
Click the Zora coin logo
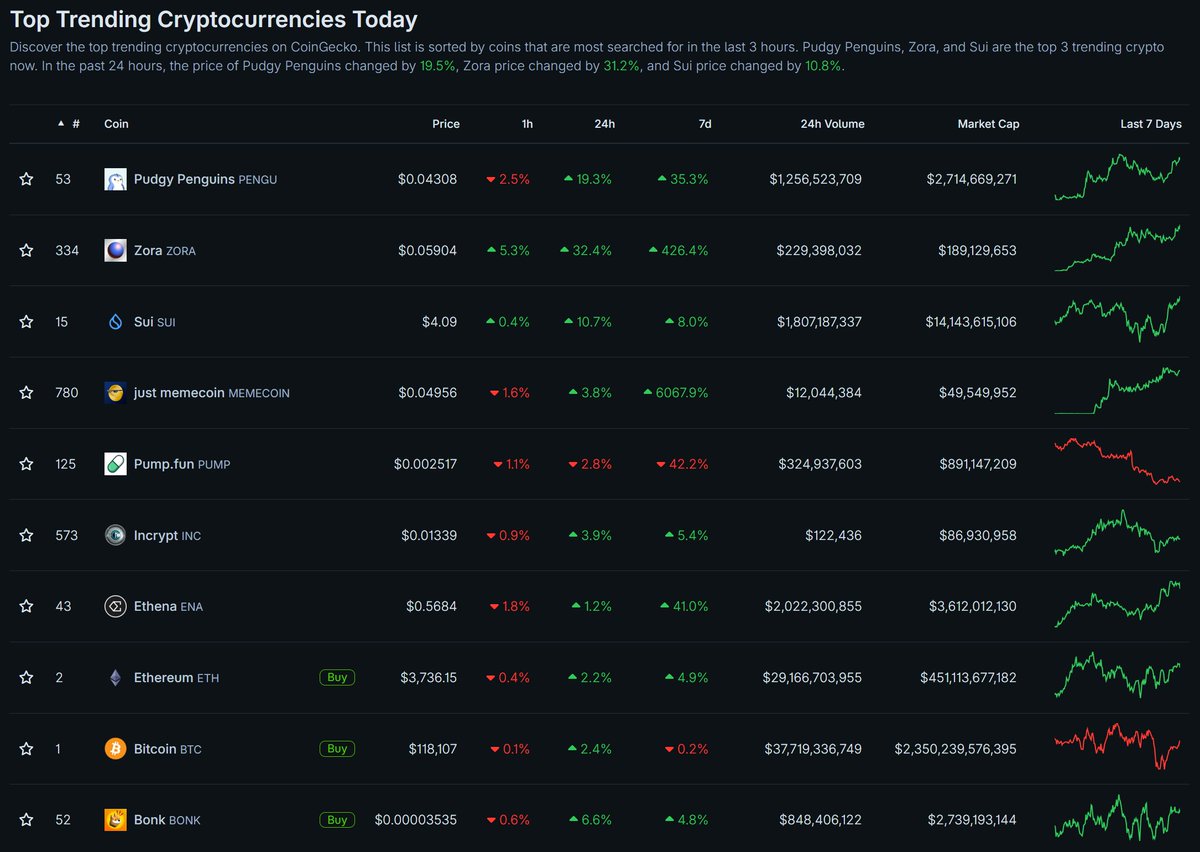tap(115, 250)
